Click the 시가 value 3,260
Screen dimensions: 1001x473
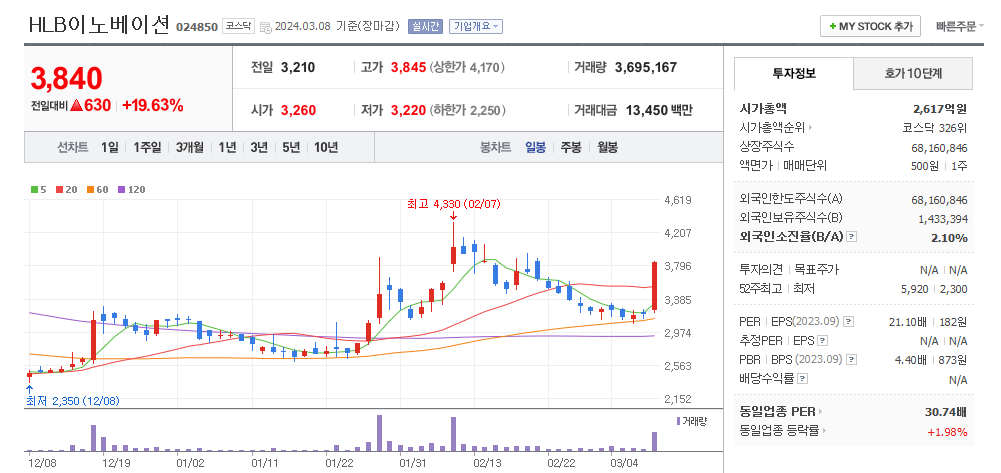[x=298, y=110]
